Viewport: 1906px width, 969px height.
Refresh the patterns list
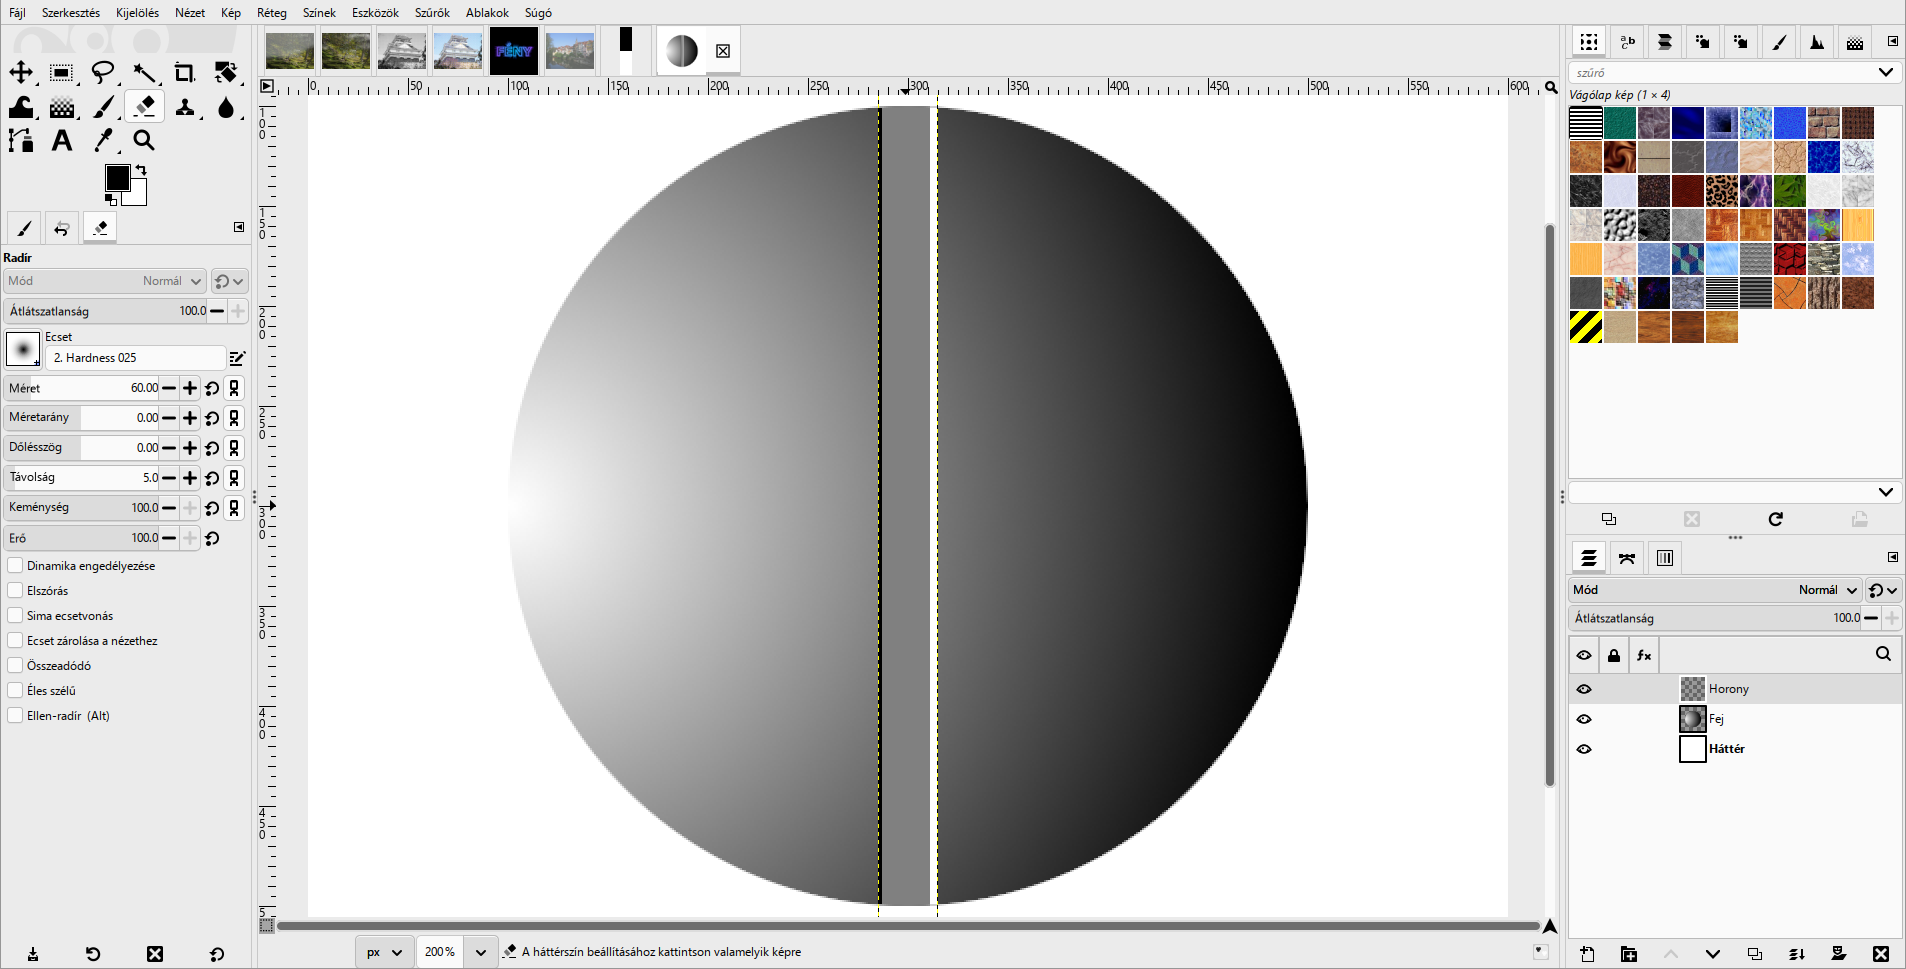coord(1775,519)
